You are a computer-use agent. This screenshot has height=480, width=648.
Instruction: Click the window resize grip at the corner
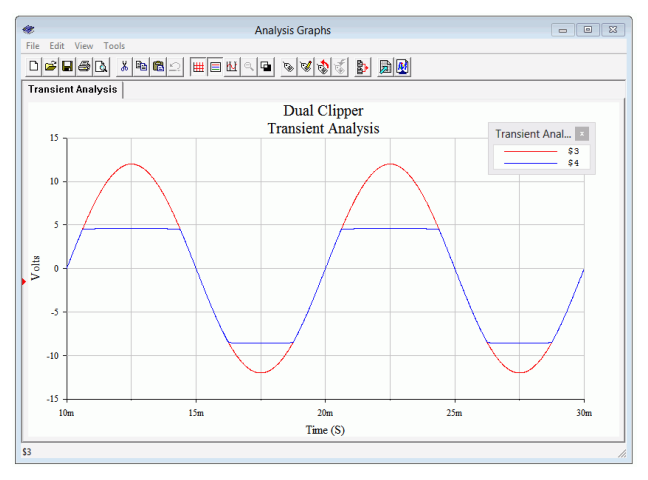(622, 454)
